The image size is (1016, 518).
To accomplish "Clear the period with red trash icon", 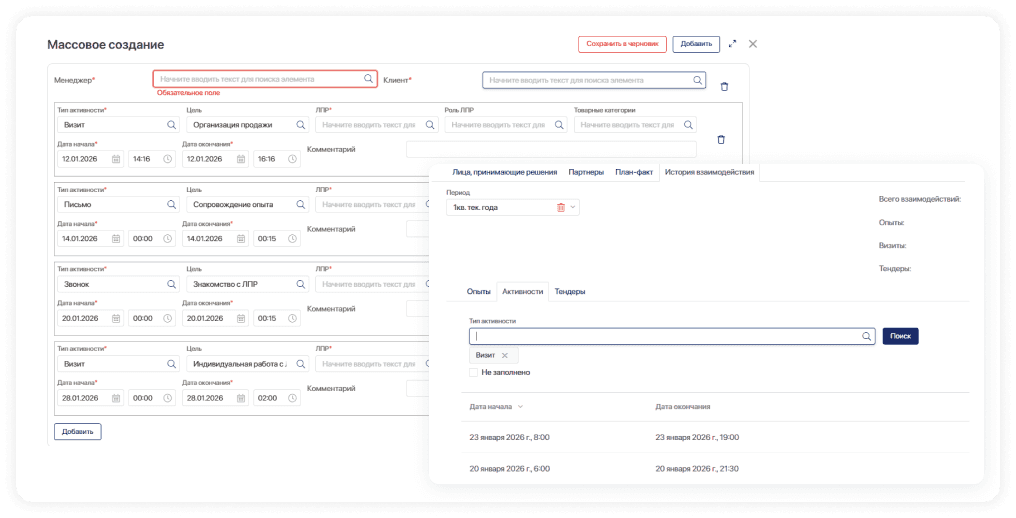I will pos(561,207).
